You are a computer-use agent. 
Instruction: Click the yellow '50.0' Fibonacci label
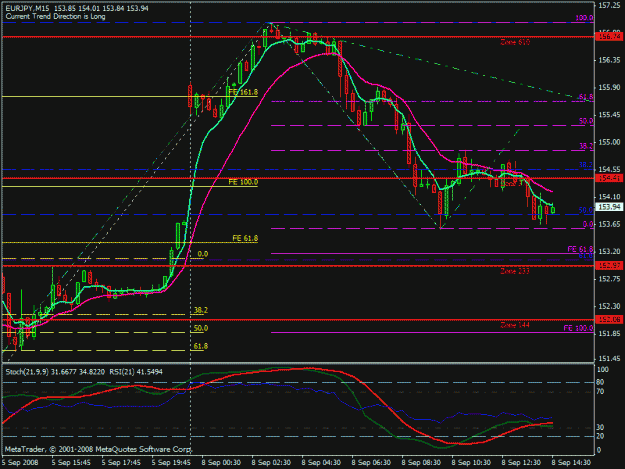(201, 328)
